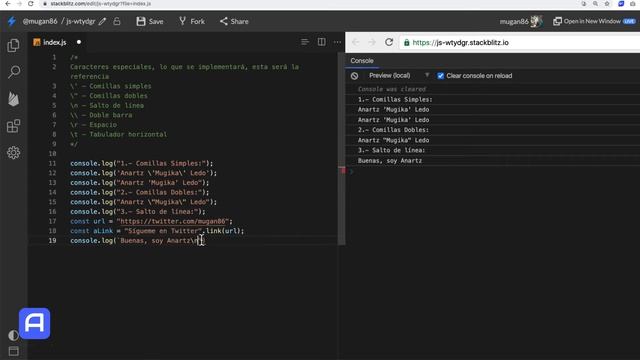Toggle Clear console on reload checkbox
640x360 pixels.
pyautogui.click(x=440, y=76)
